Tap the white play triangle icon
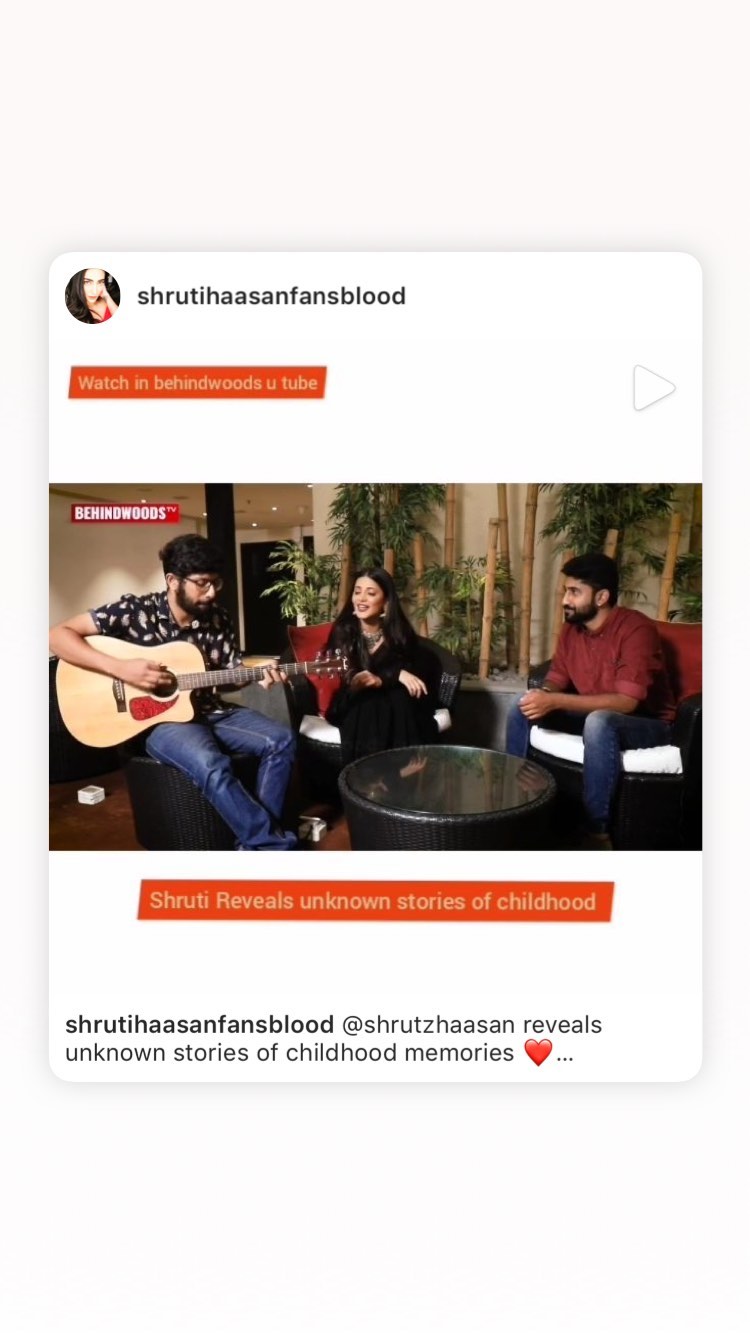The image size is (750, 1334). [x=654, y=388]
